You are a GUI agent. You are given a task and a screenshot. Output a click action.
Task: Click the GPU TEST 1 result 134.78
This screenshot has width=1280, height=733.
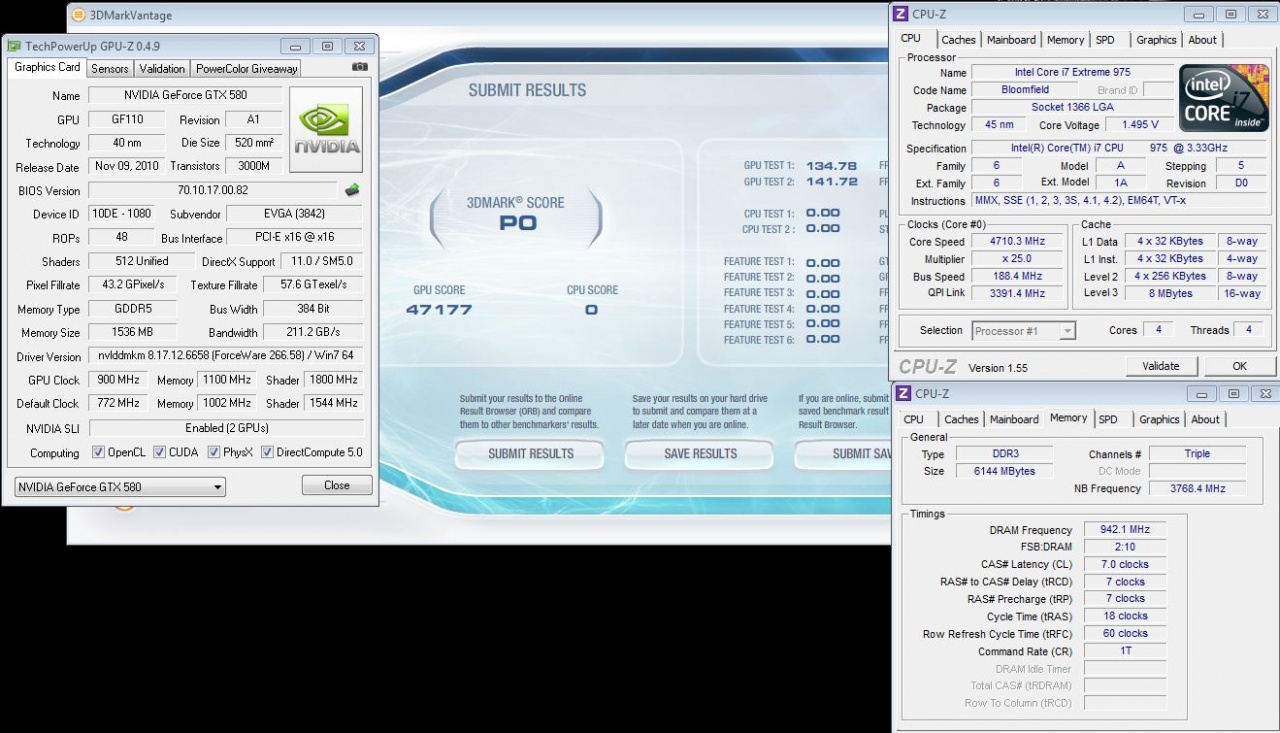click(831, 166)
